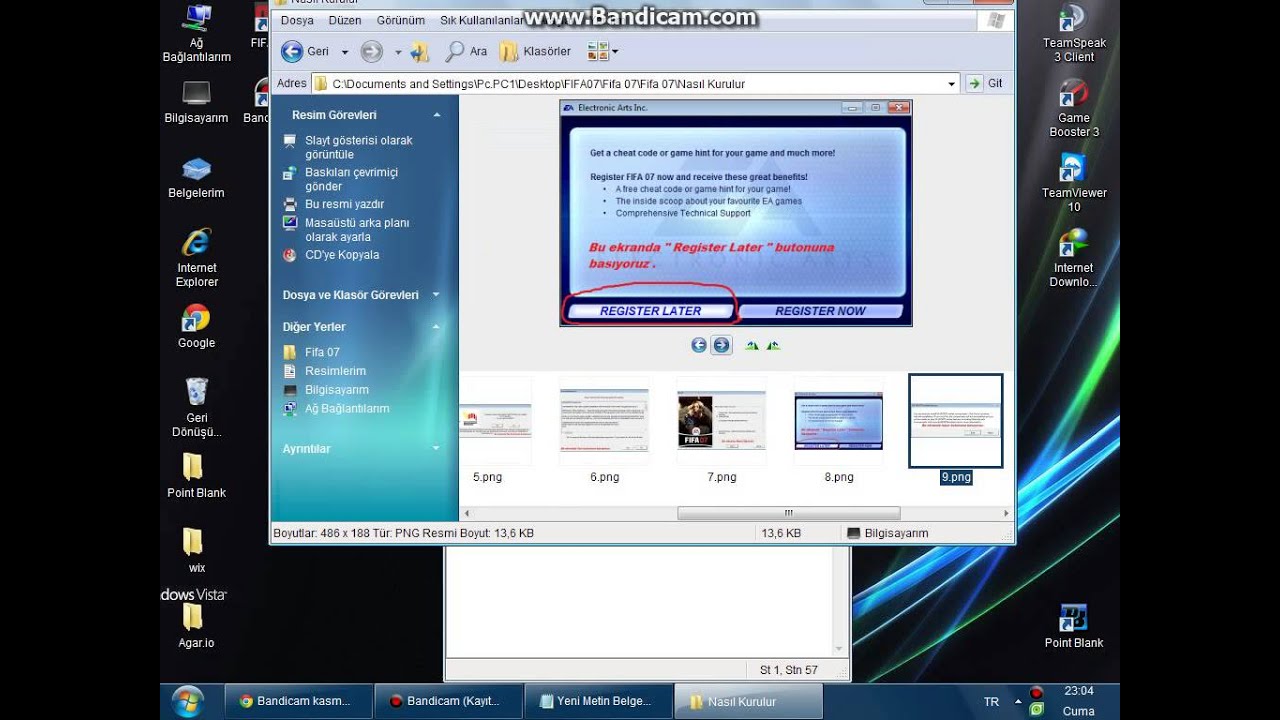Image resolution: width=1280 pixels, height=720 pixels.
Task: Click the Windows Start orb
Action: coord(187,701)
